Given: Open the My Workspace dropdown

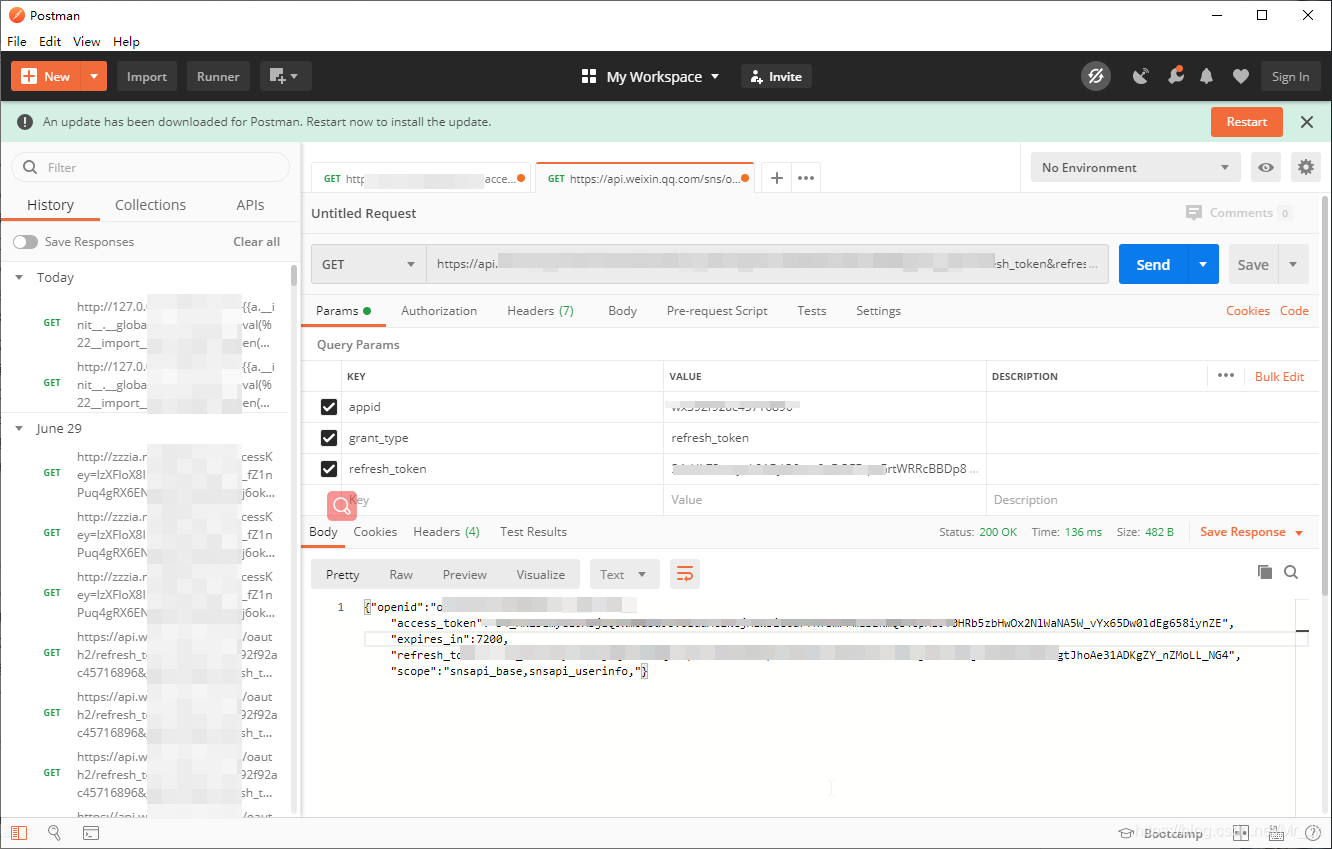Looking at the screenshot, I should pos(650,77).
